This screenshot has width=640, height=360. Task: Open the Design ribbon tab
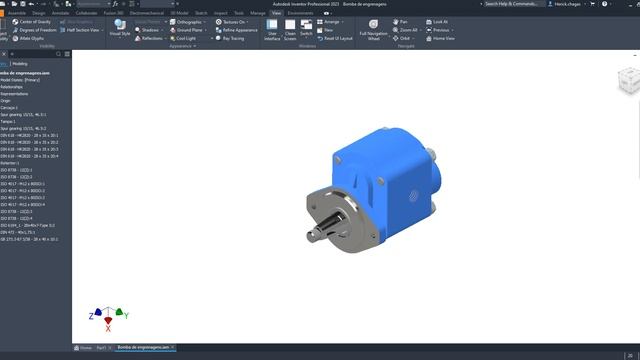39,13
